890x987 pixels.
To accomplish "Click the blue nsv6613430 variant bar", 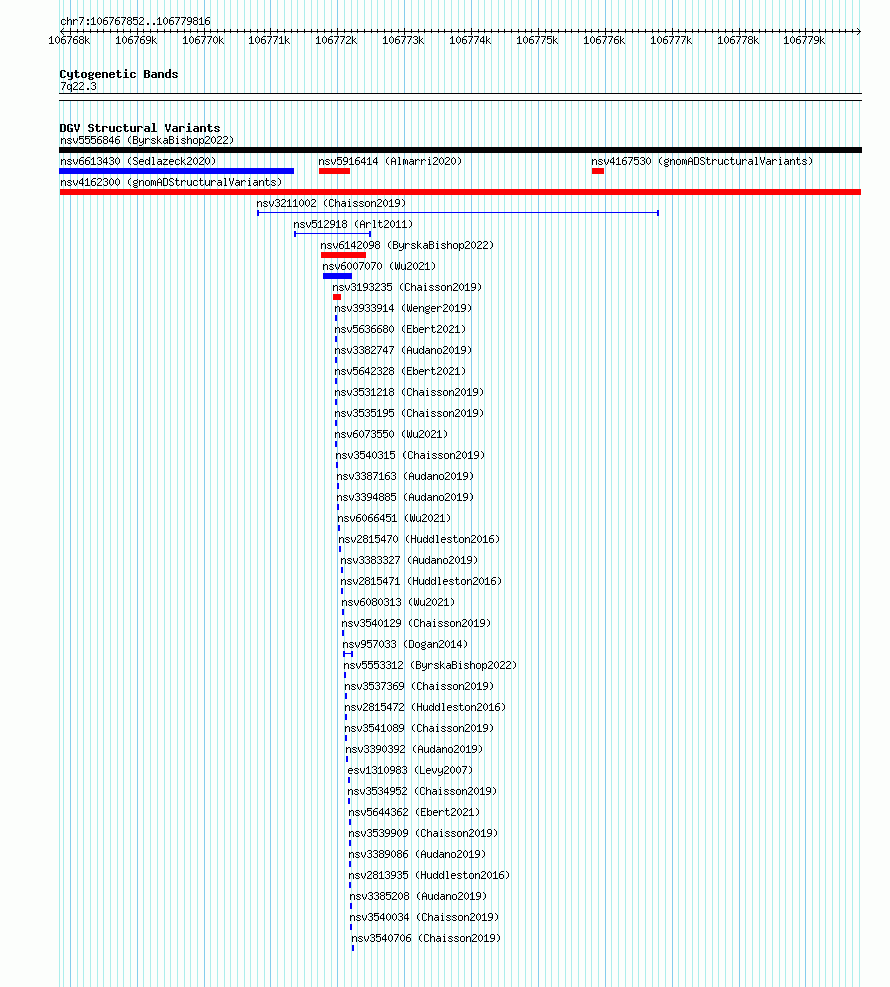I will tap(176, 171).
